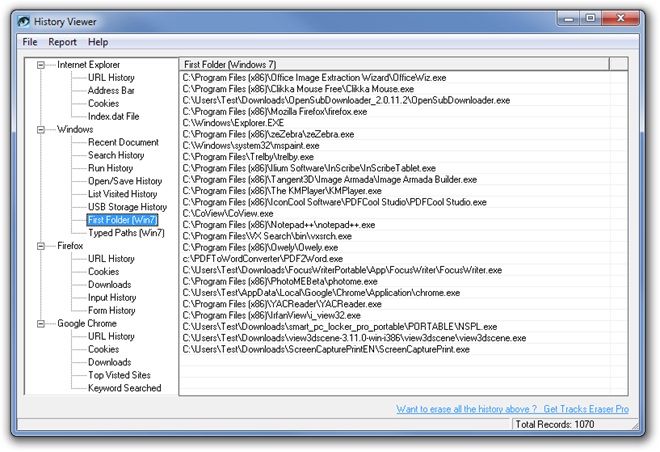
Task: Select Keyword Searched item
Action: click(125, 388)
